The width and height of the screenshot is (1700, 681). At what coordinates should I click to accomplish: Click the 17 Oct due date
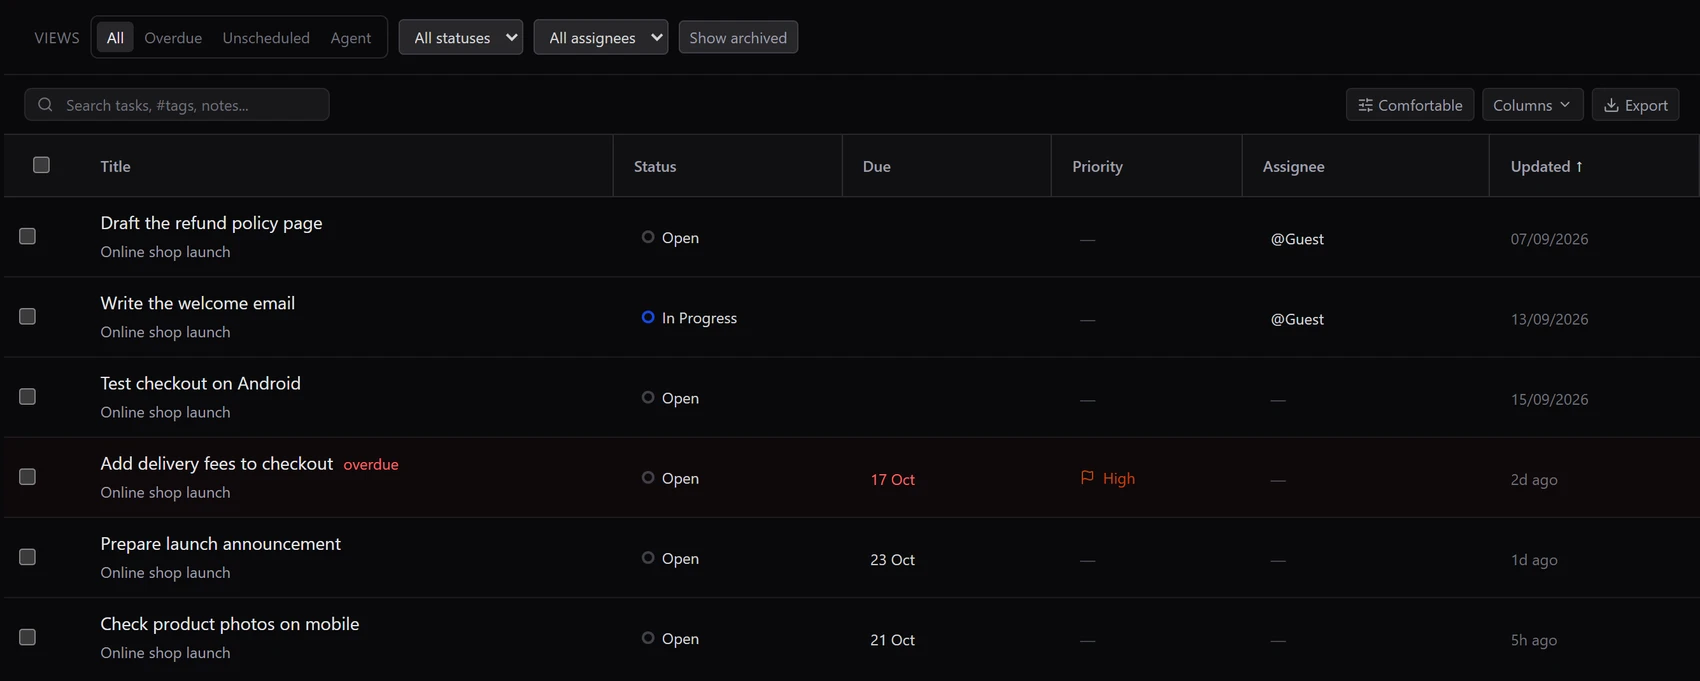point(893,479)
